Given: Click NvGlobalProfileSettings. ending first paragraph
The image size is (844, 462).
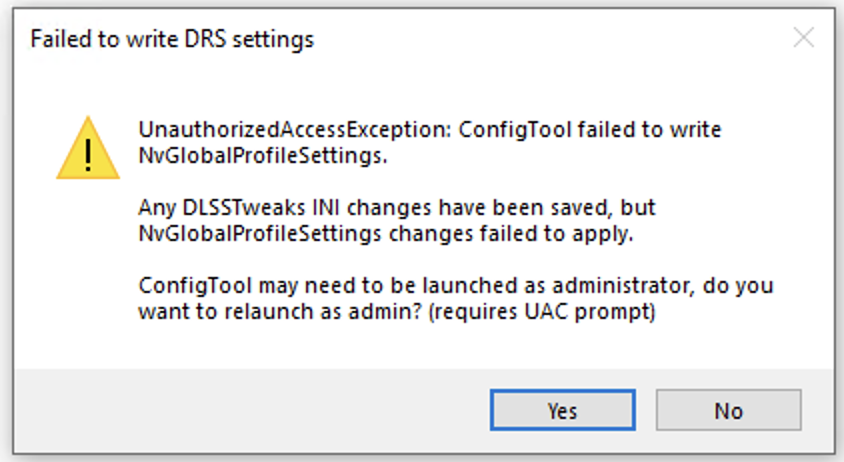Looking at the screenshot, I should point(263,156).
